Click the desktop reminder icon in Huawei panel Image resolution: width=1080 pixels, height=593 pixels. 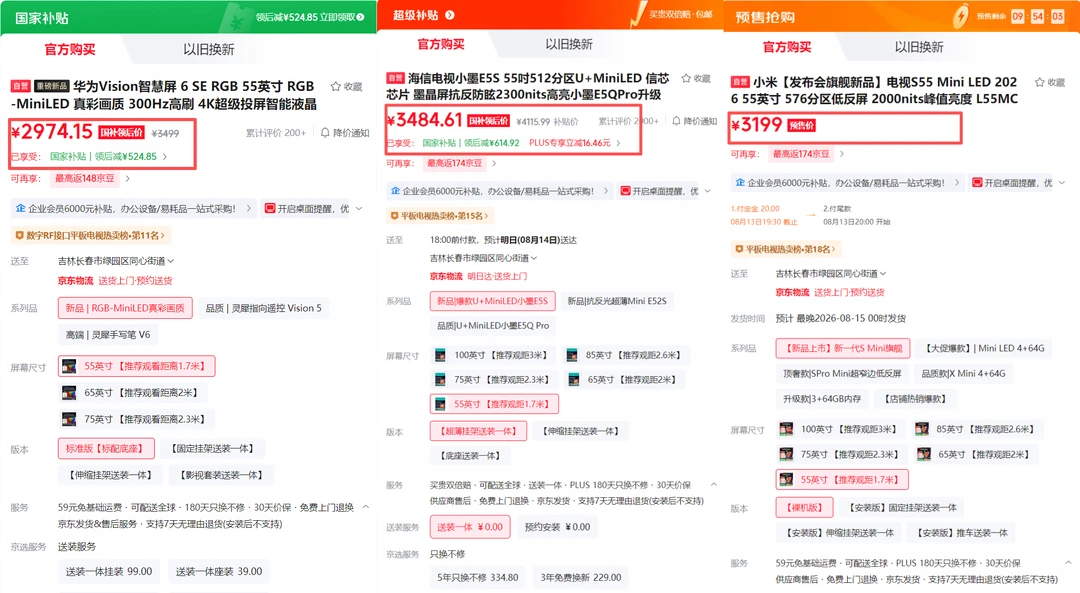[270, 208]
